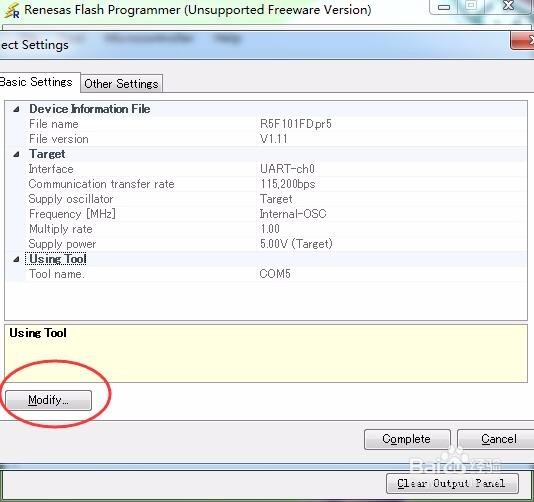
Task: Click the 115,200bps value
Action: [x=288, y=184]
